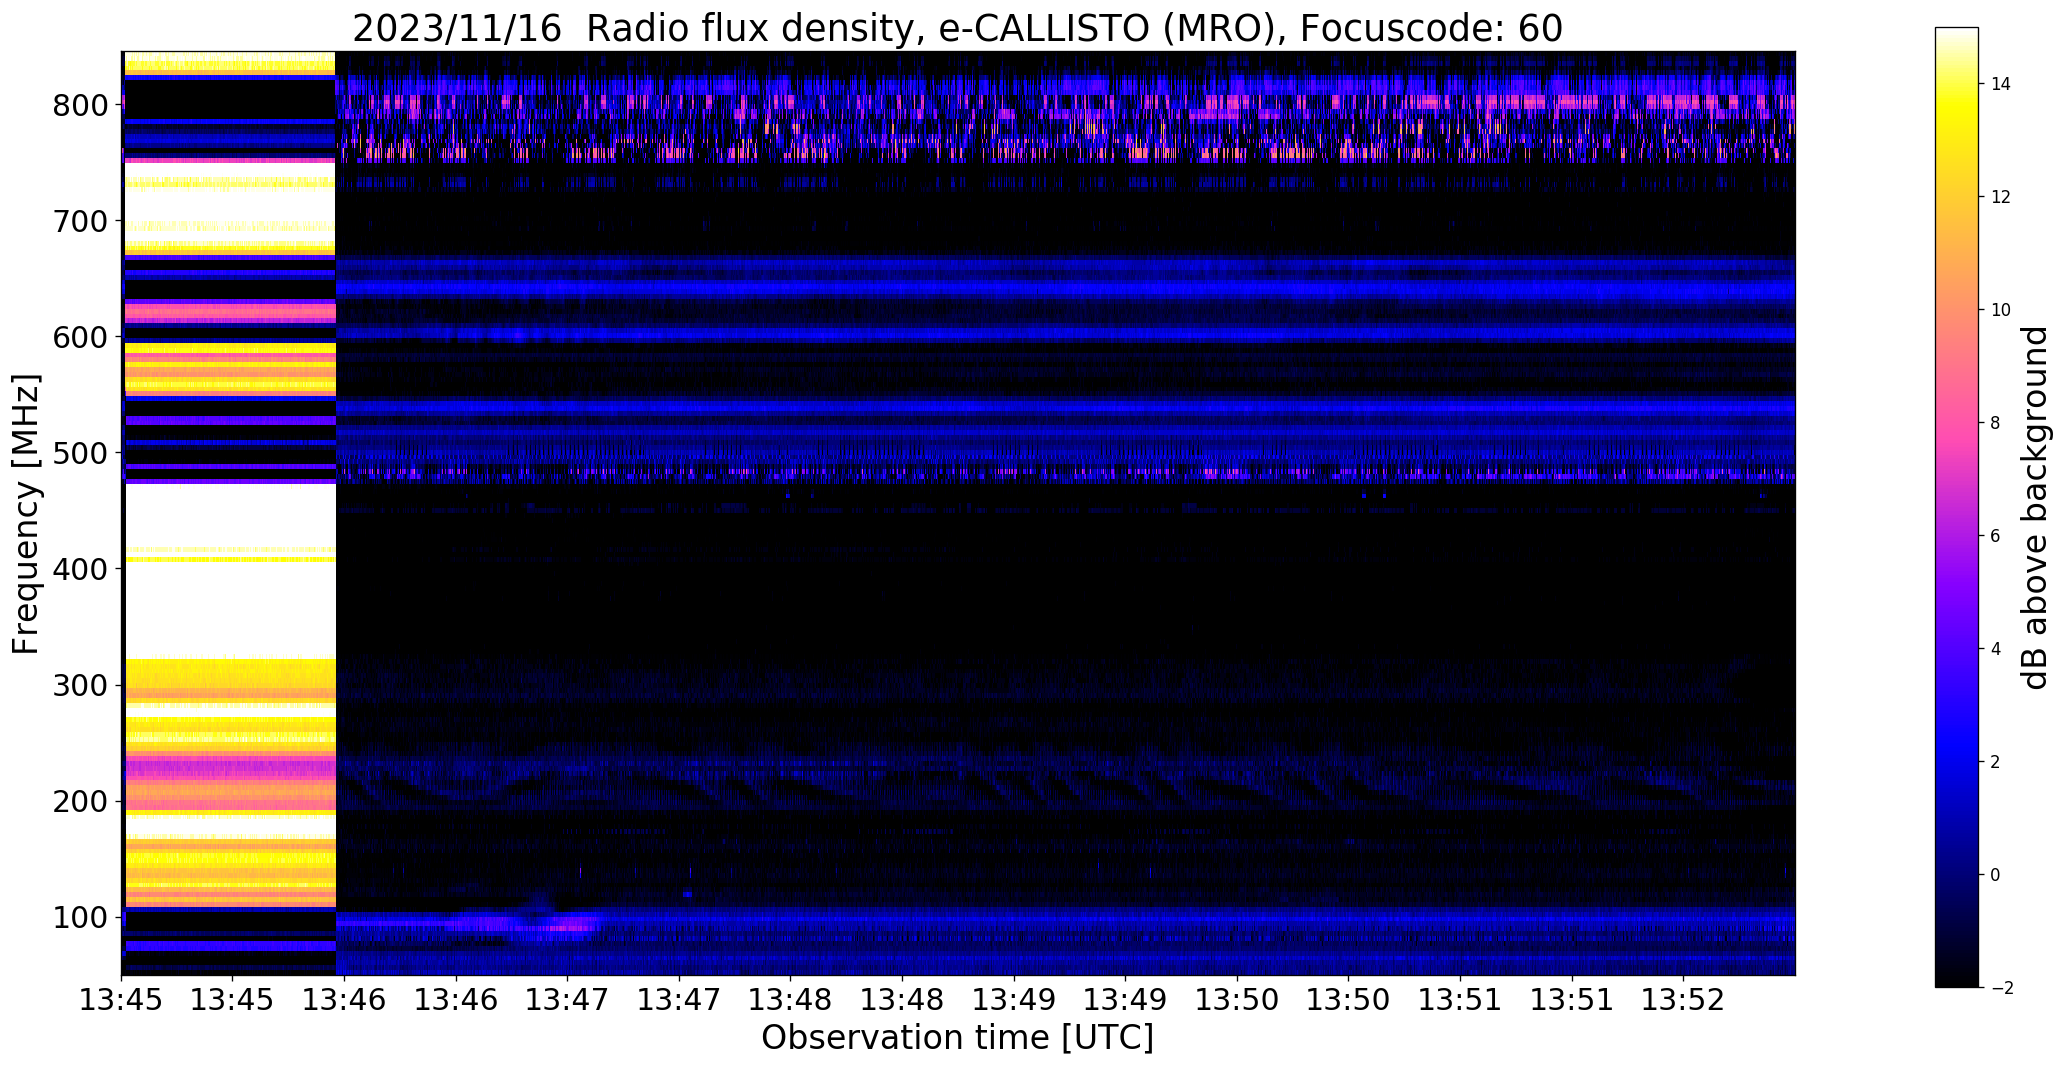The width and height of the screenshot is (2066, 1067).
Task: Click the colorbar tick value 6
Action: (1995, 536)
